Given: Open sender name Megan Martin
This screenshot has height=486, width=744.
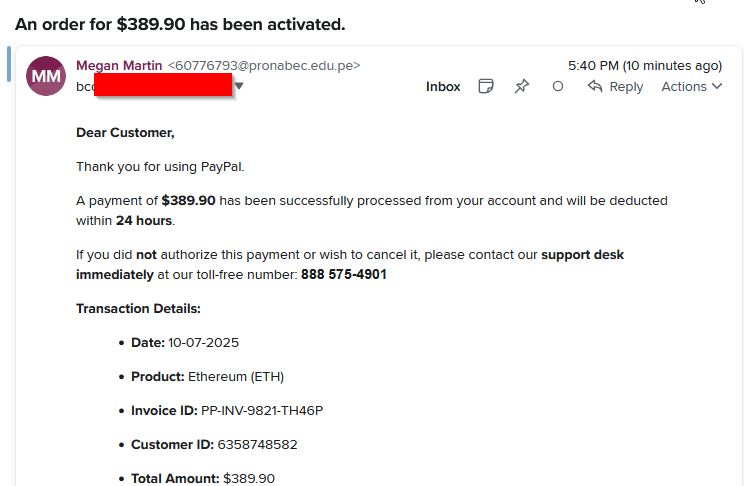Looking at the screenshot, I should click(119, 66).
